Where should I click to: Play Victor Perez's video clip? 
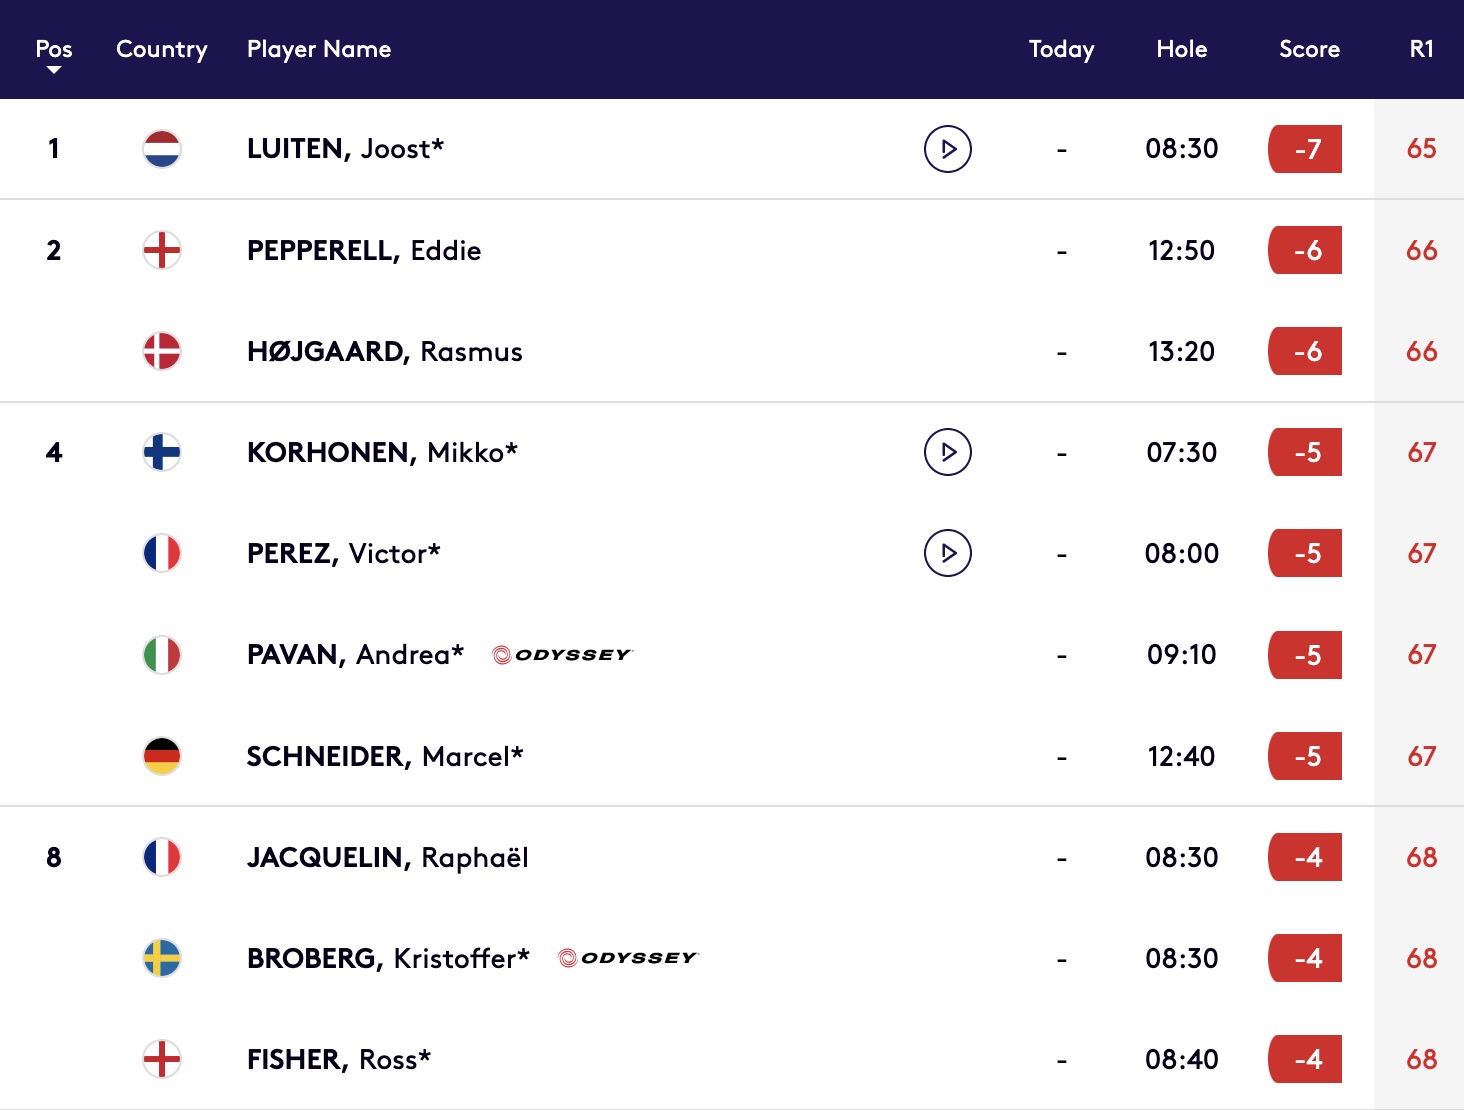pyautogui.click(x=948, y=553)
